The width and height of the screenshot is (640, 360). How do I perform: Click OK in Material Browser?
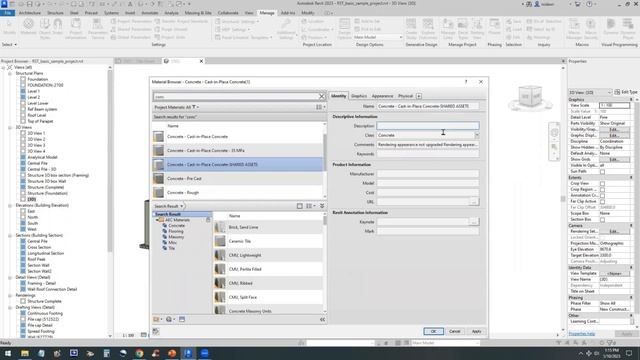pyautogui.click(x=433, y=331)
